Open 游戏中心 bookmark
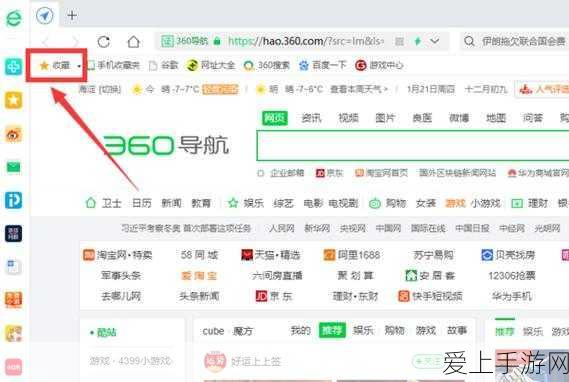The width and height of the screenshot is (569, 382). click(x=379, y=66)
